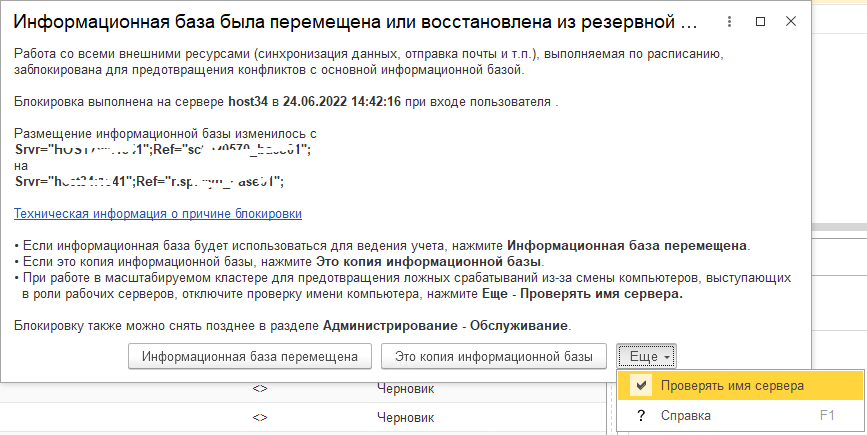Viewport: 867px width, 435px height.
Task: Open 'Техническая информация о причине блокировки' link
Action: point(158,214)
